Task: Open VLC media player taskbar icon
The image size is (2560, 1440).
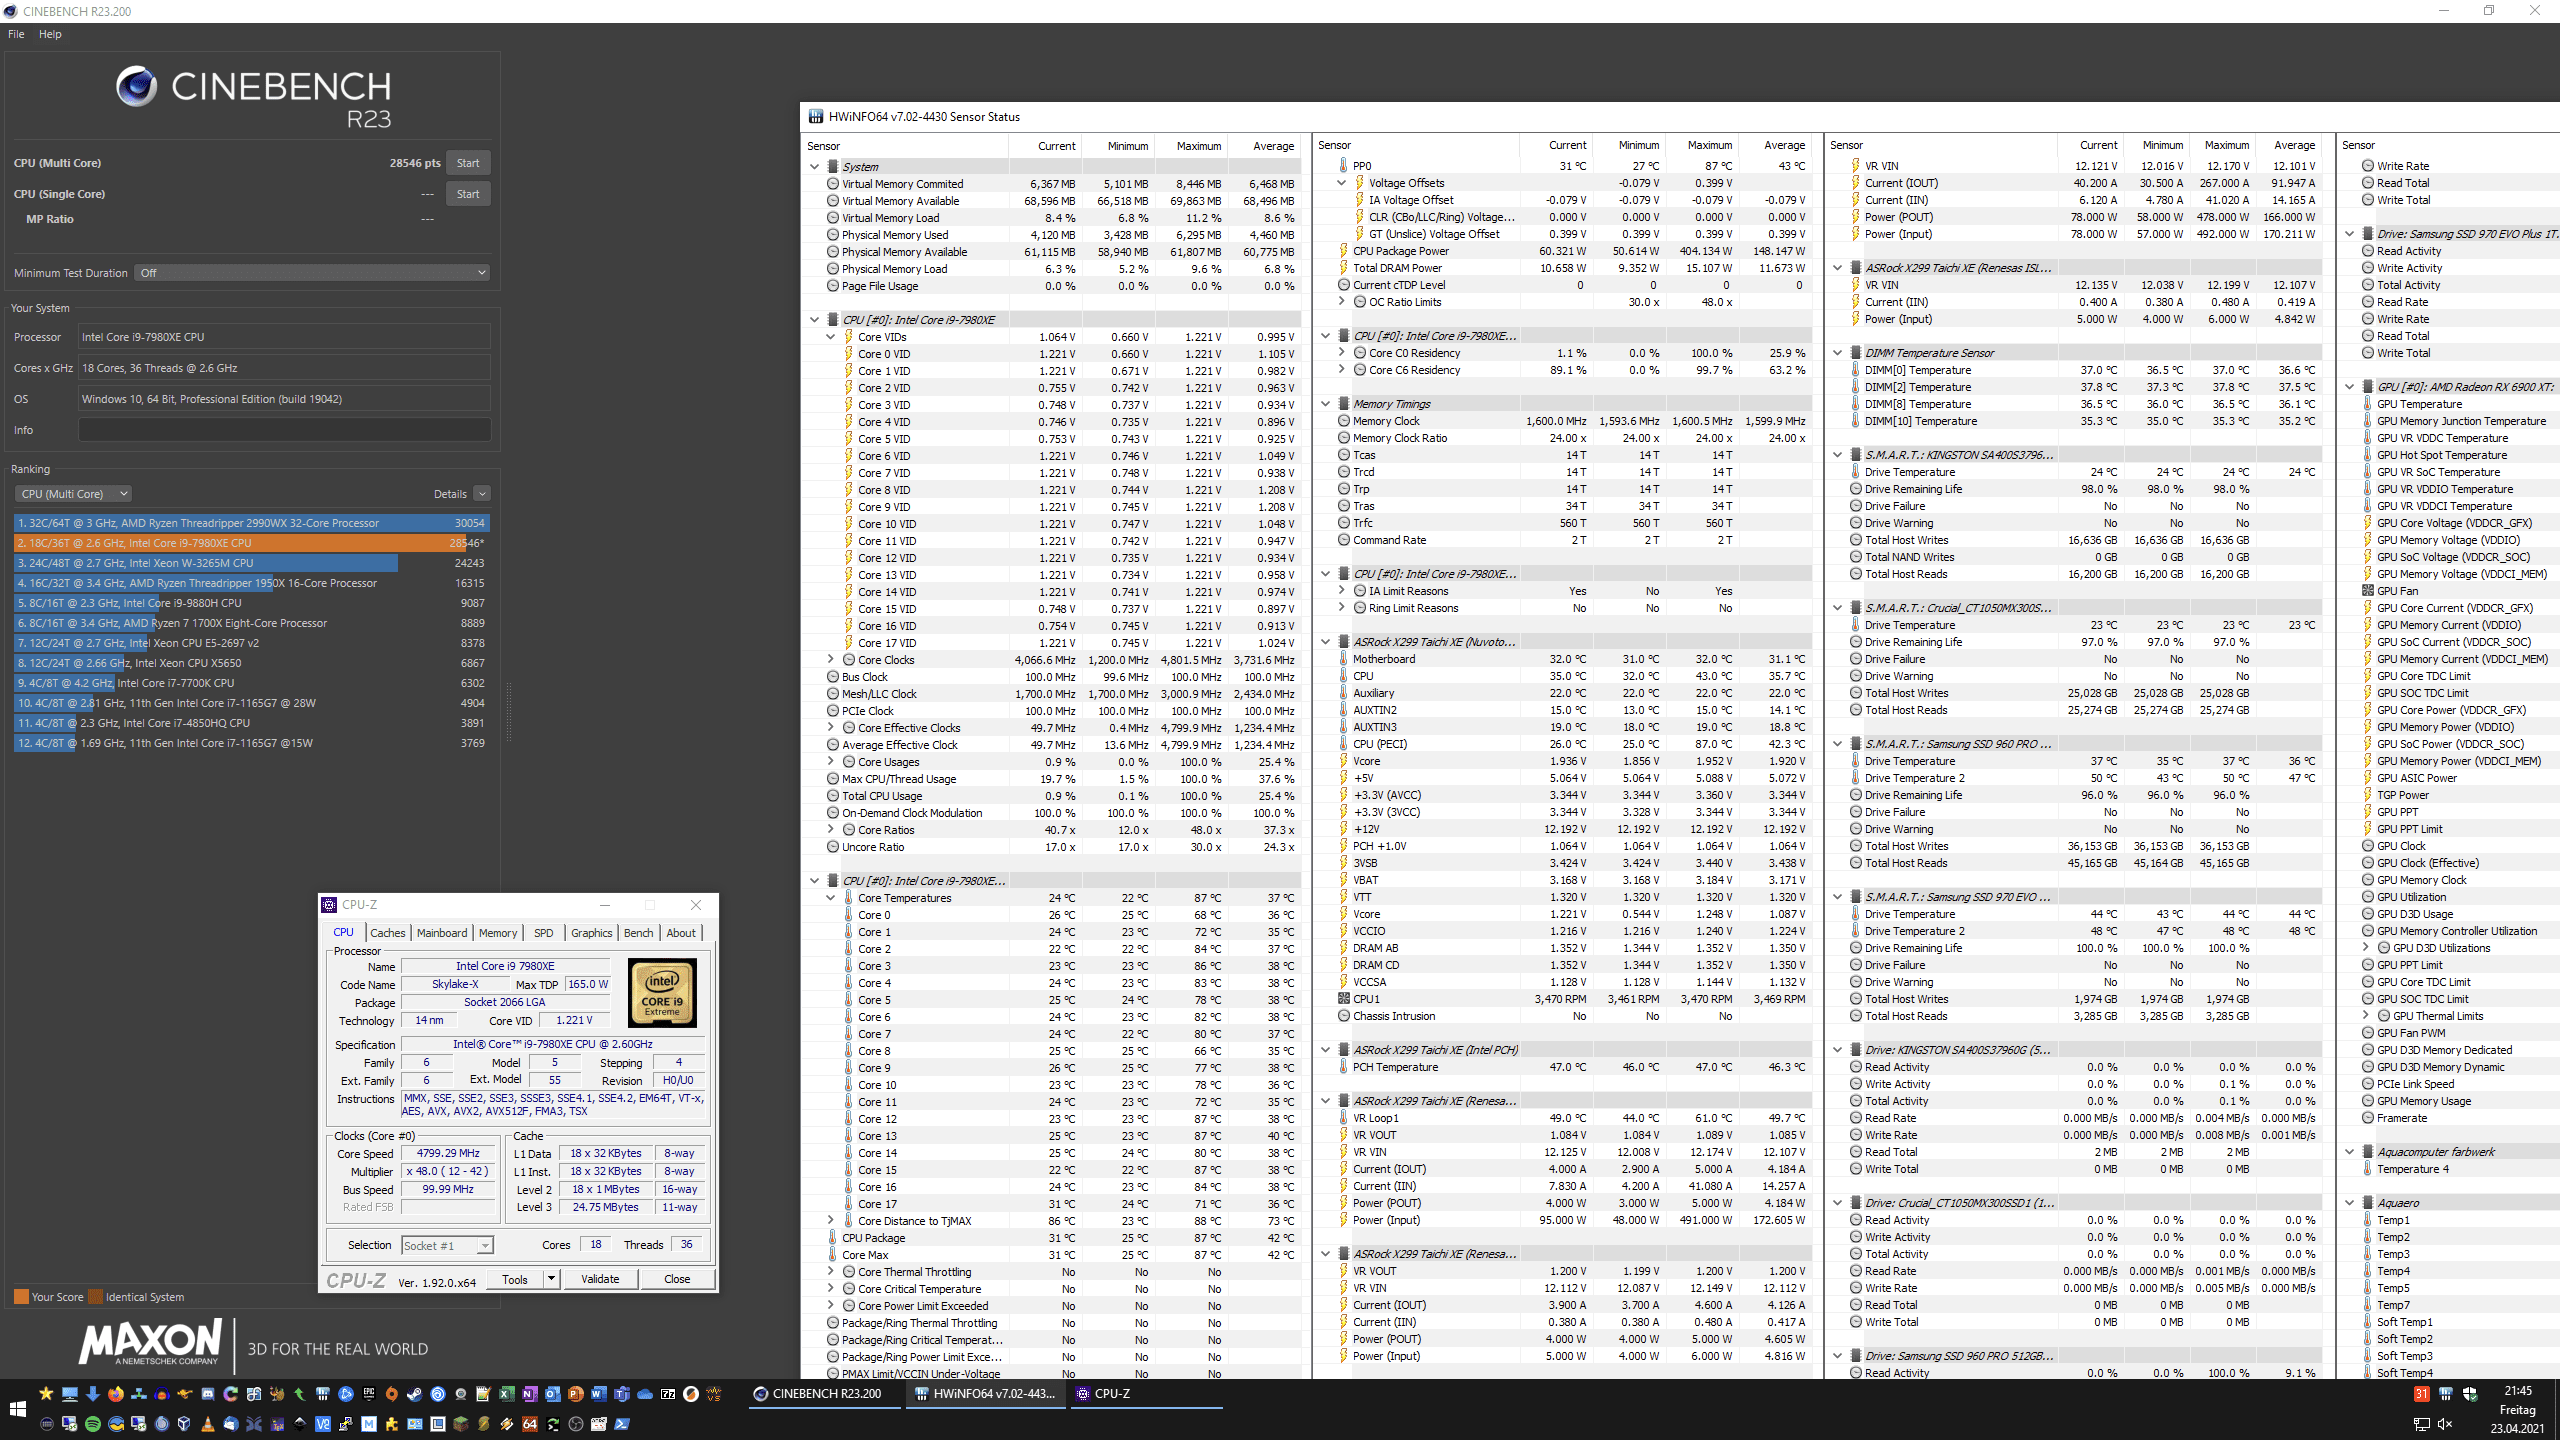Action: coord(208,1424)
